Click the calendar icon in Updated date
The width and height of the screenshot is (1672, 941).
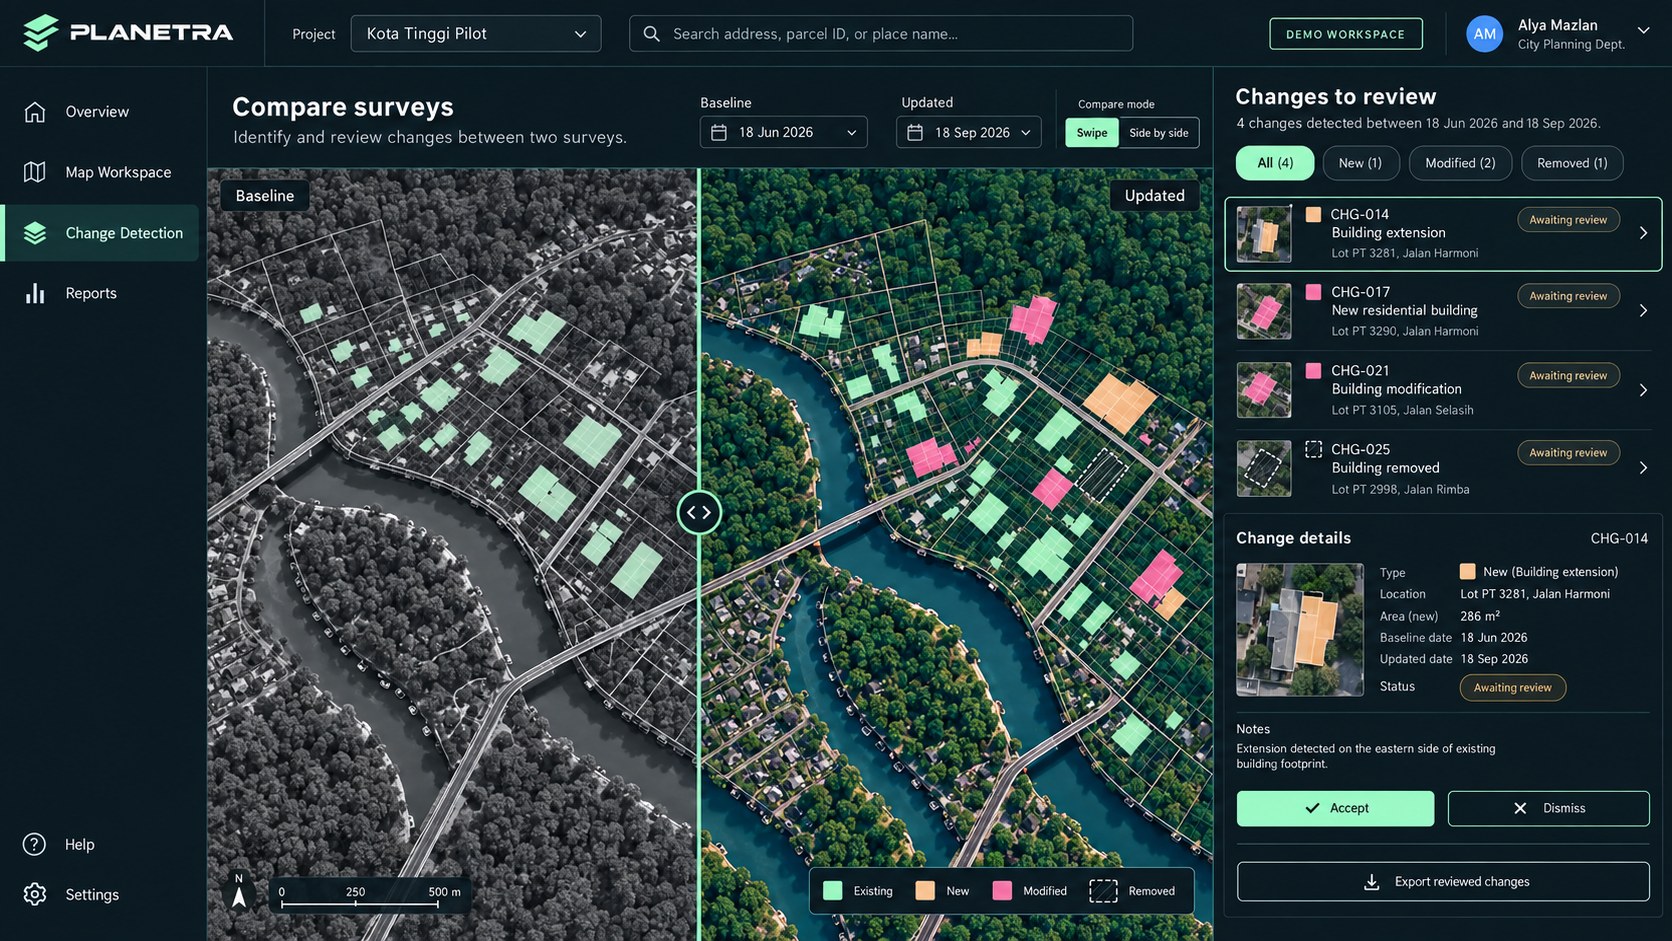tap(915, 132)
